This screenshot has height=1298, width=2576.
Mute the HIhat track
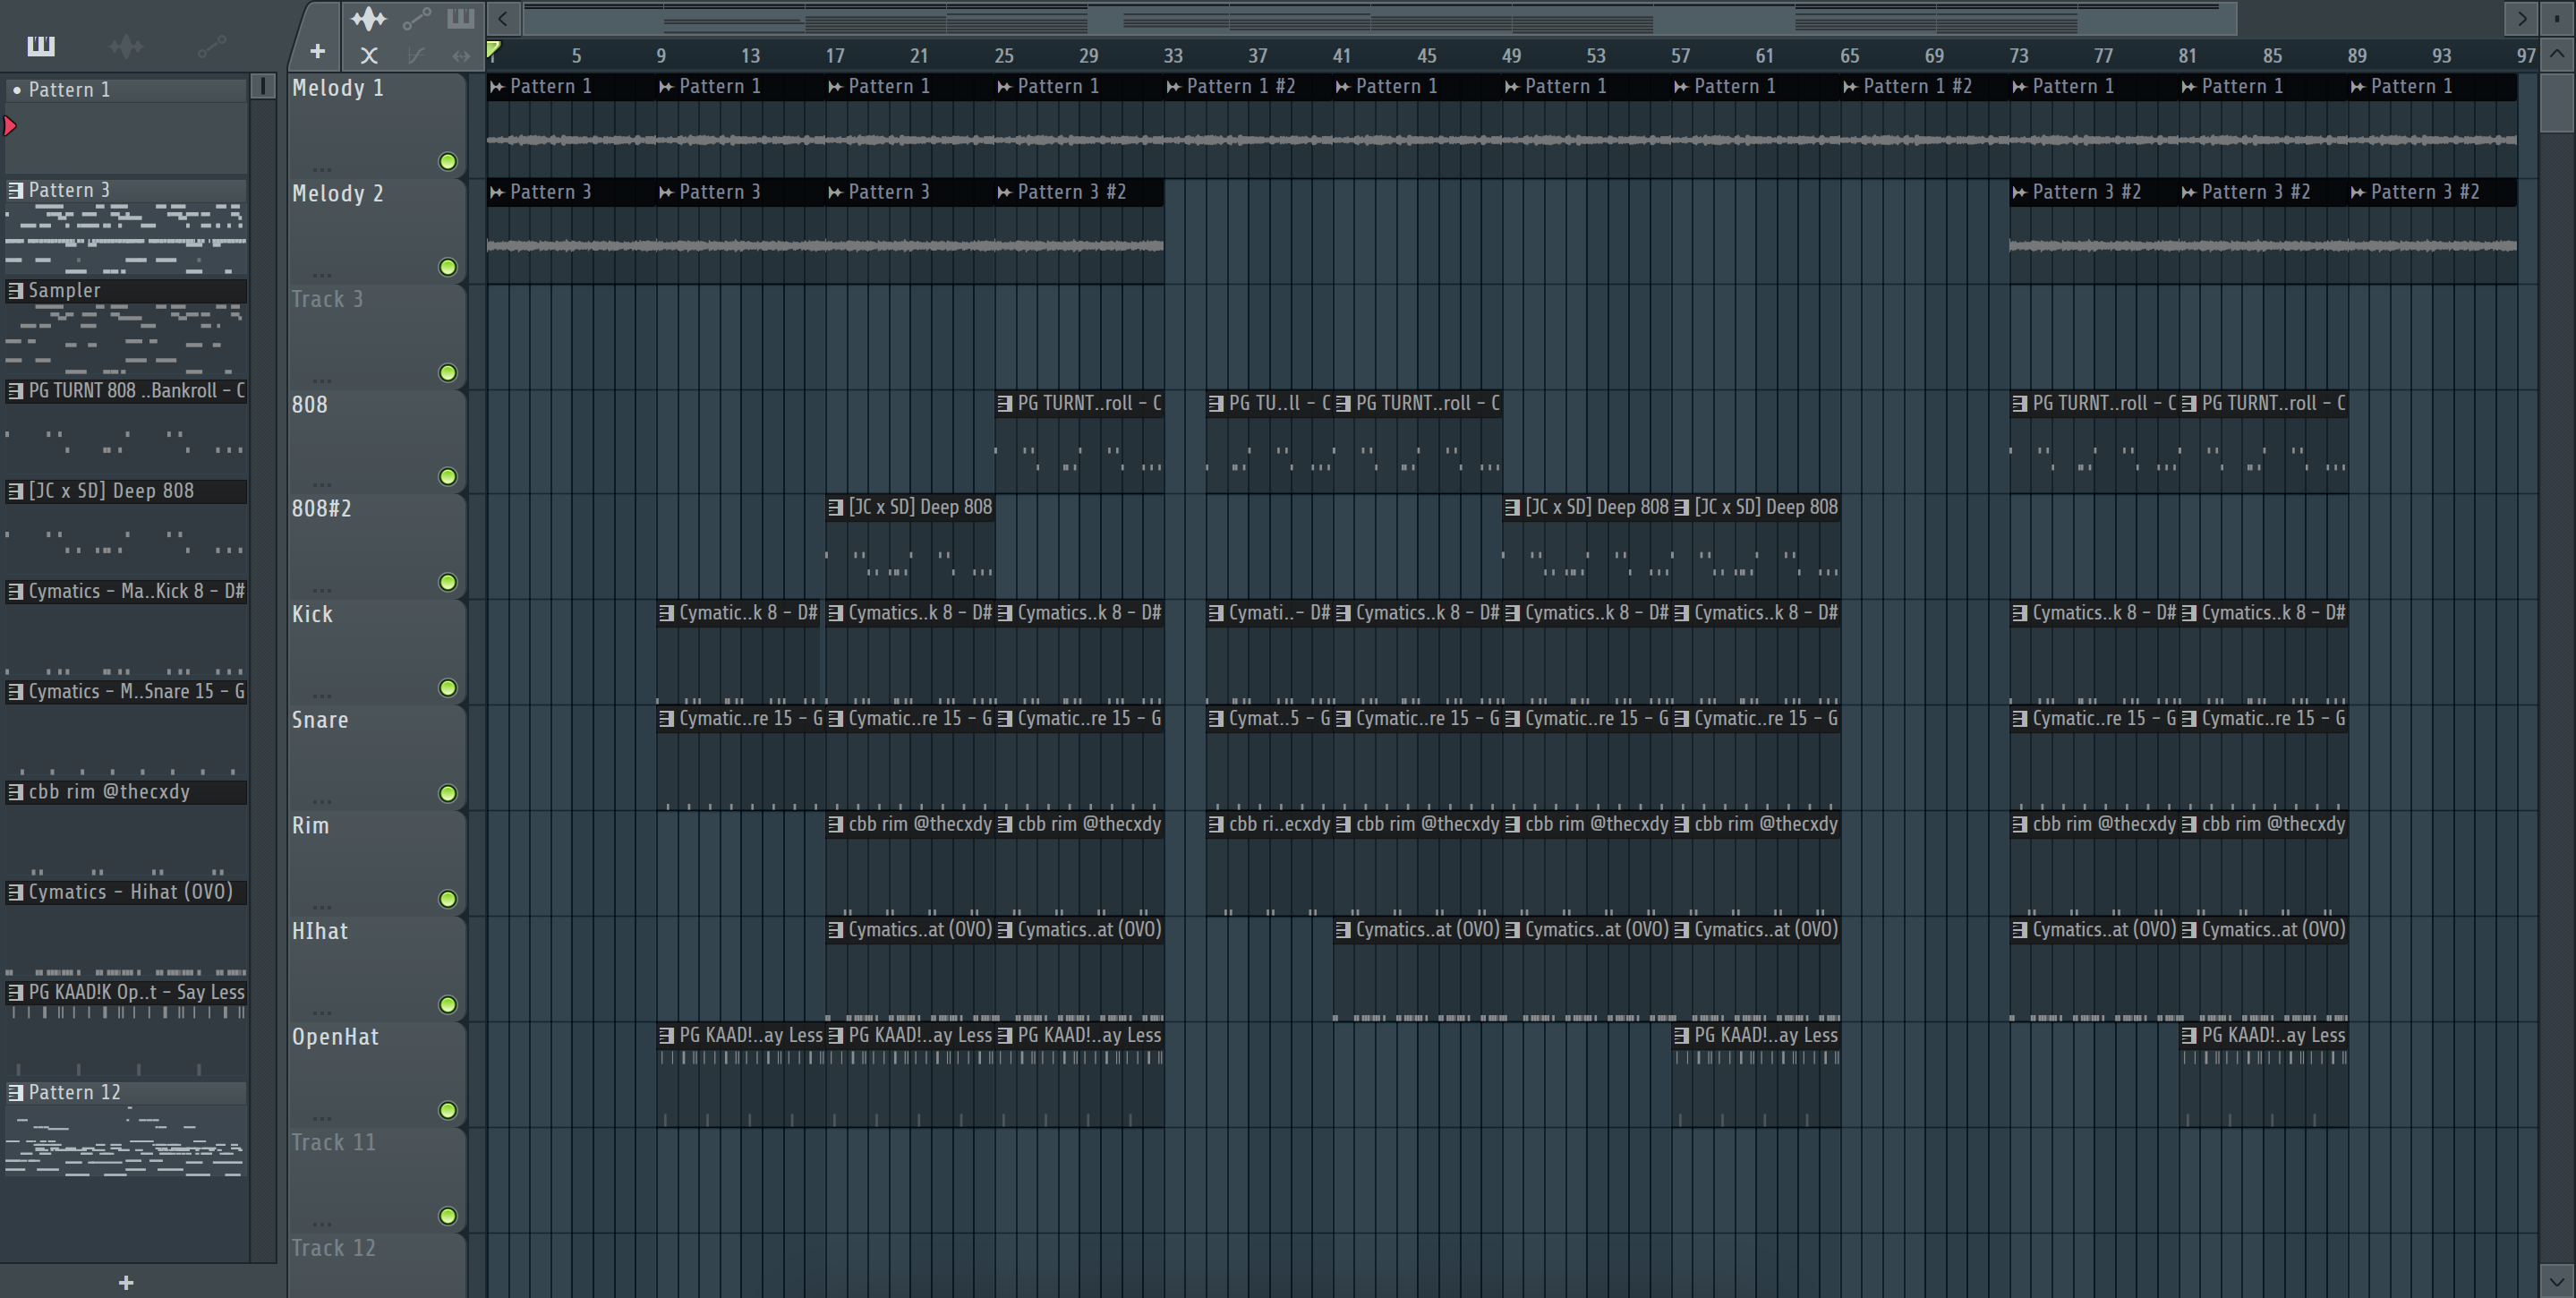[x=448, y=1004]
